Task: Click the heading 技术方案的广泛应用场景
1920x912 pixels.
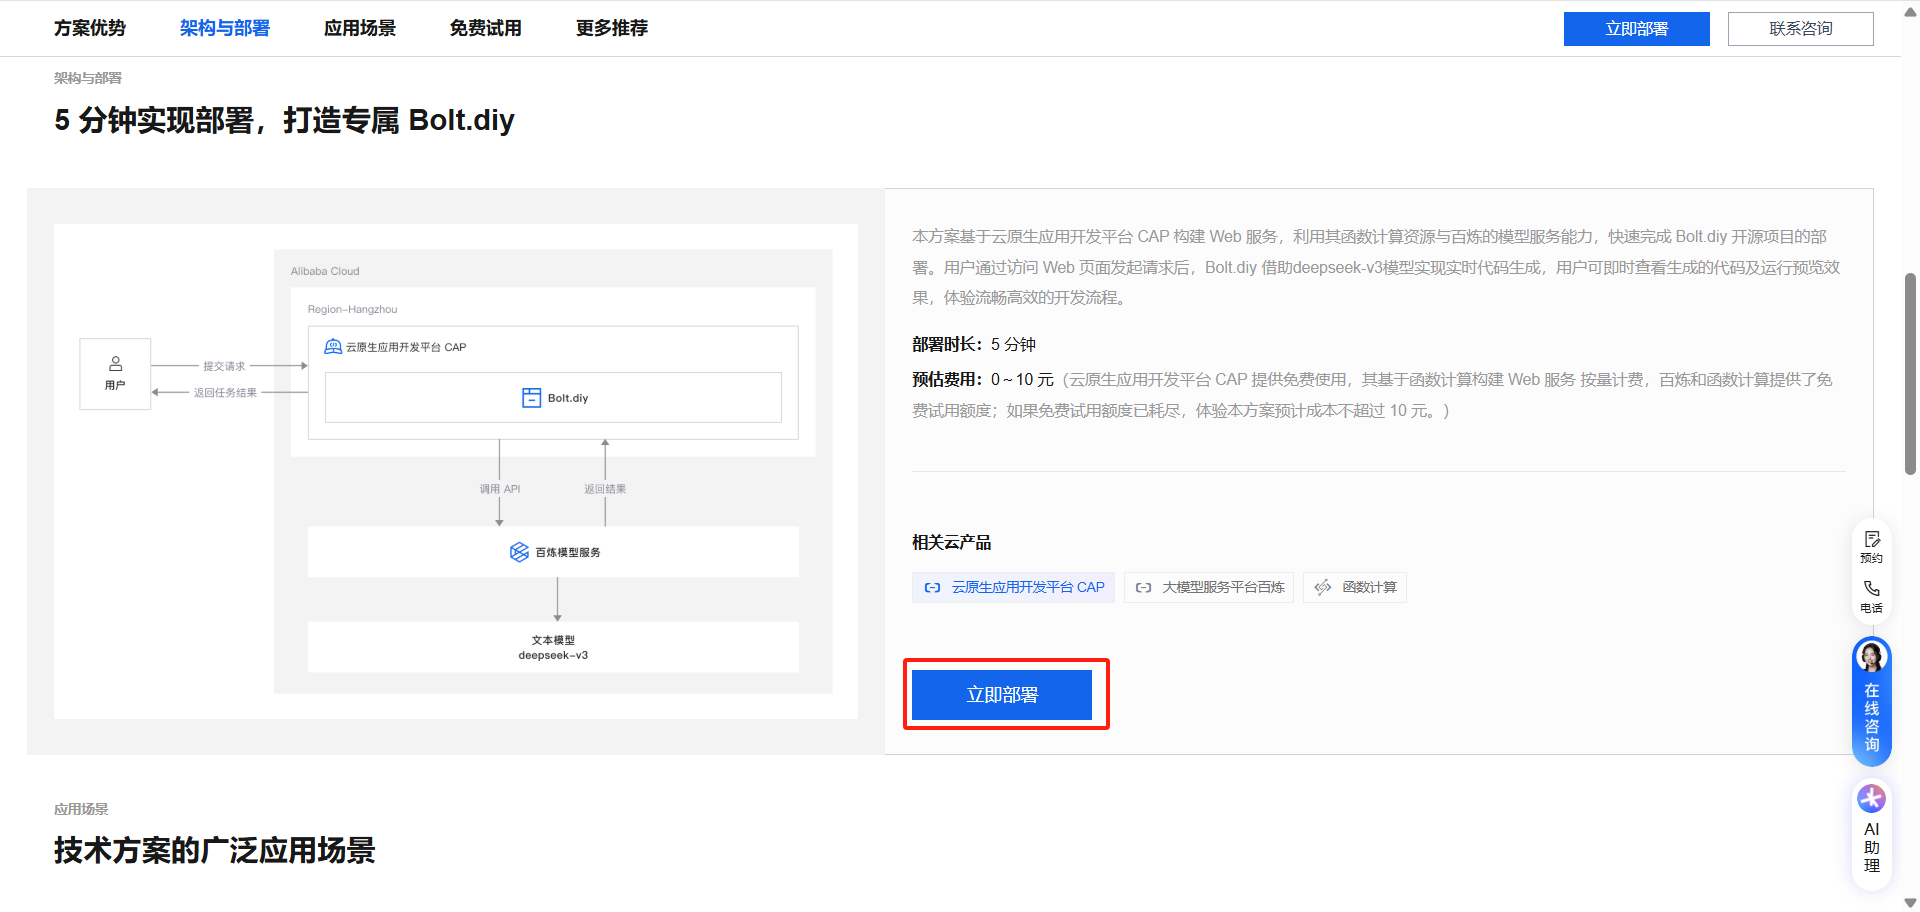Action: (x=215, y=851)
